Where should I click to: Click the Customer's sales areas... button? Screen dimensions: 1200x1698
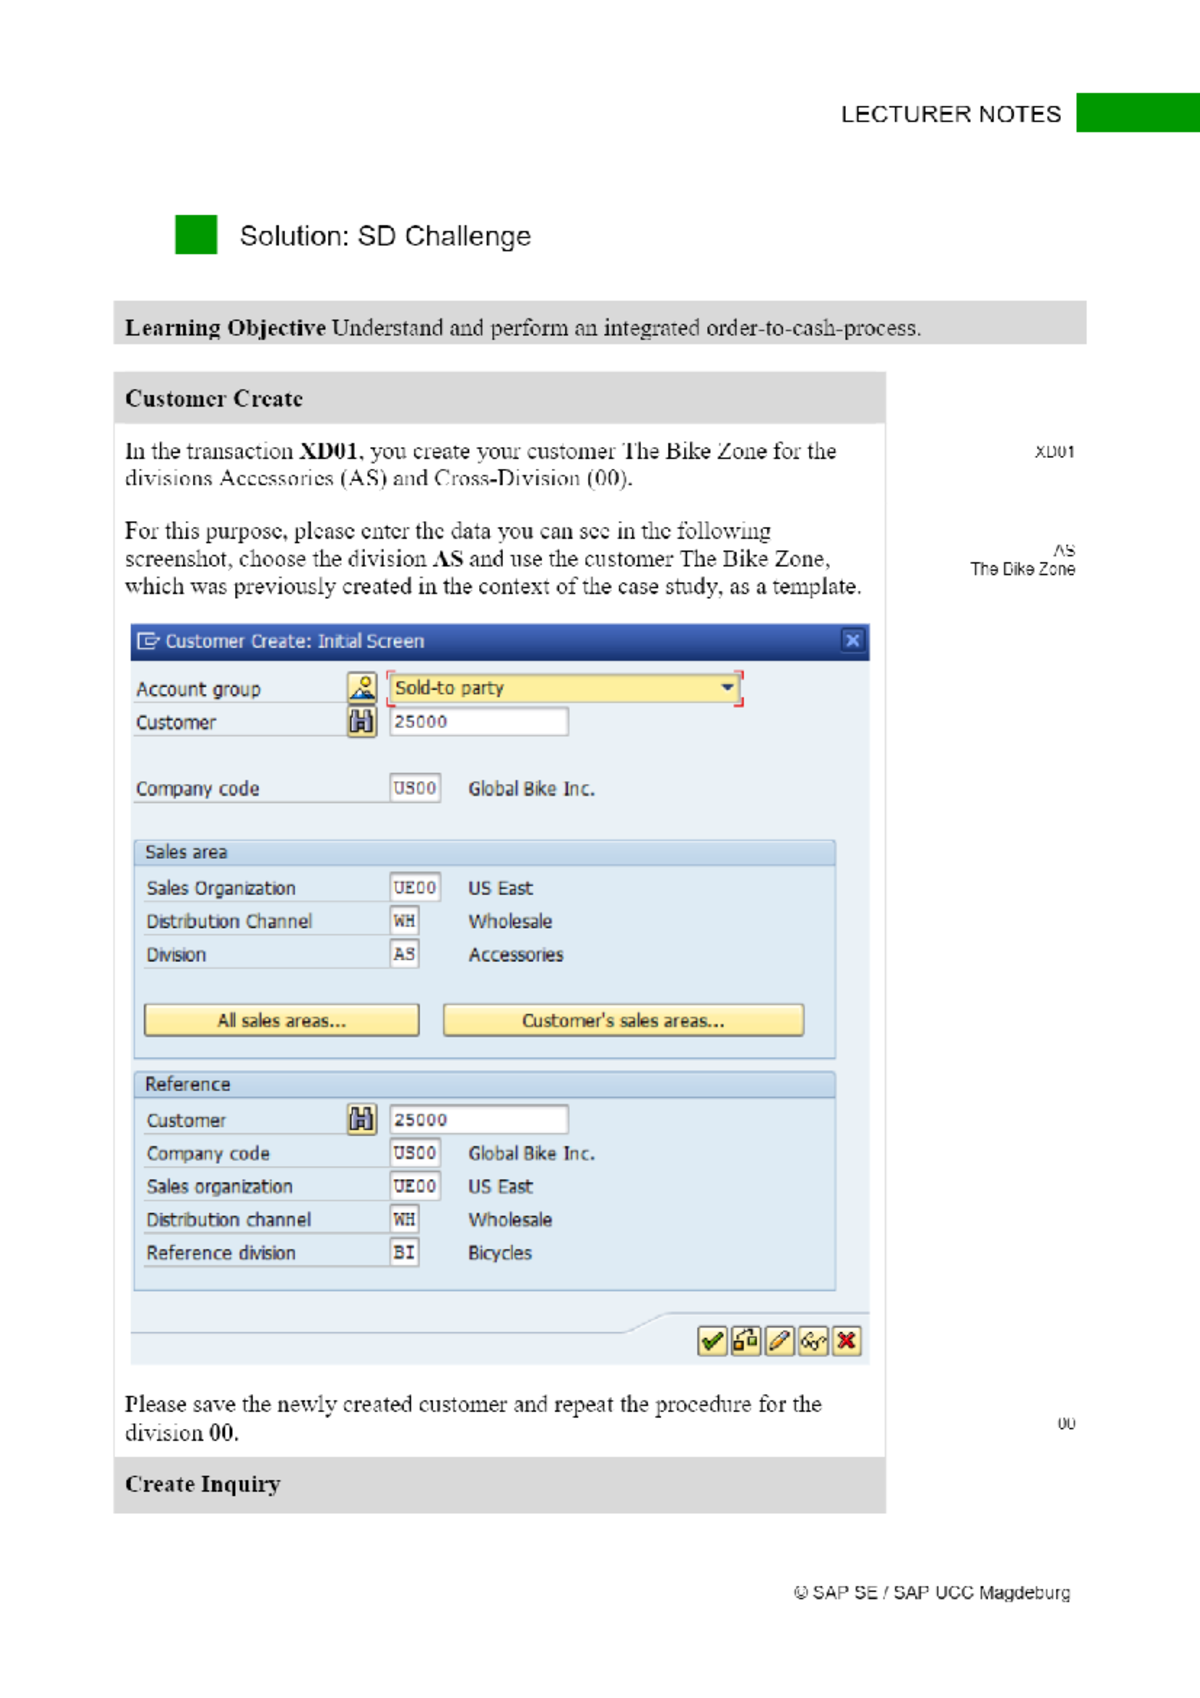[623, 1020]
